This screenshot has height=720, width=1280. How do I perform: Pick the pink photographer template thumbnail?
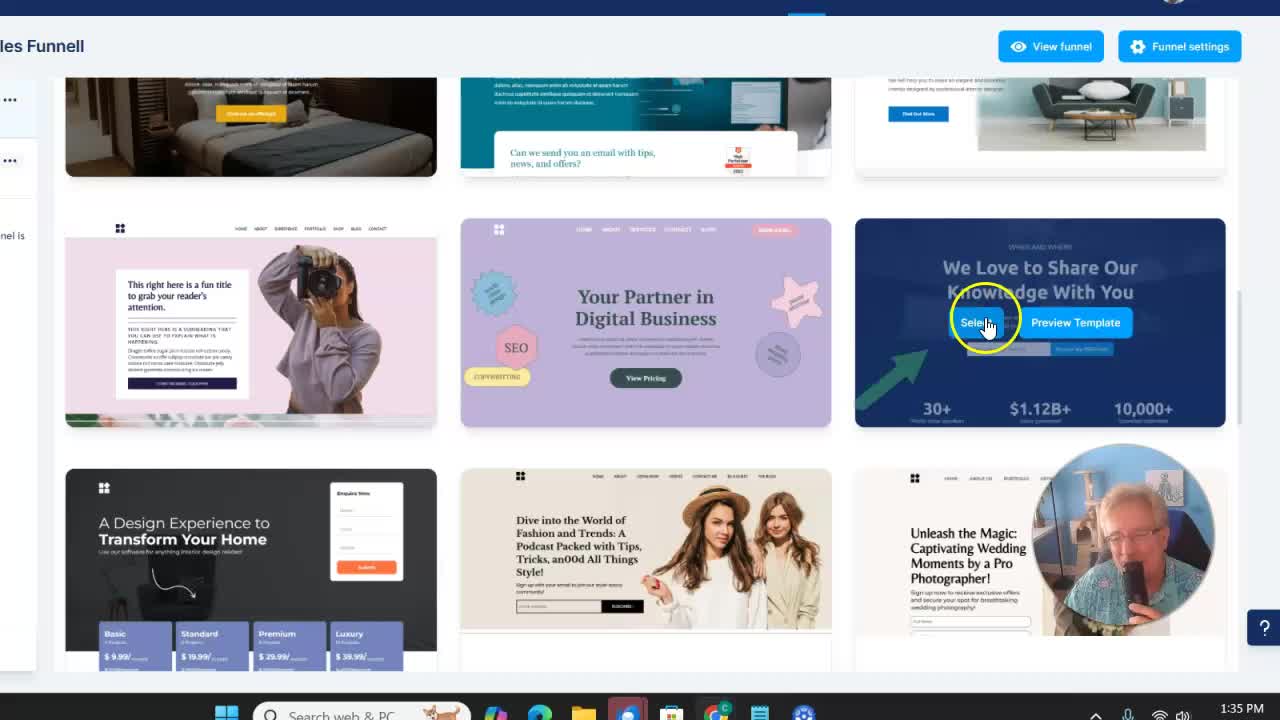click(250, 322)
